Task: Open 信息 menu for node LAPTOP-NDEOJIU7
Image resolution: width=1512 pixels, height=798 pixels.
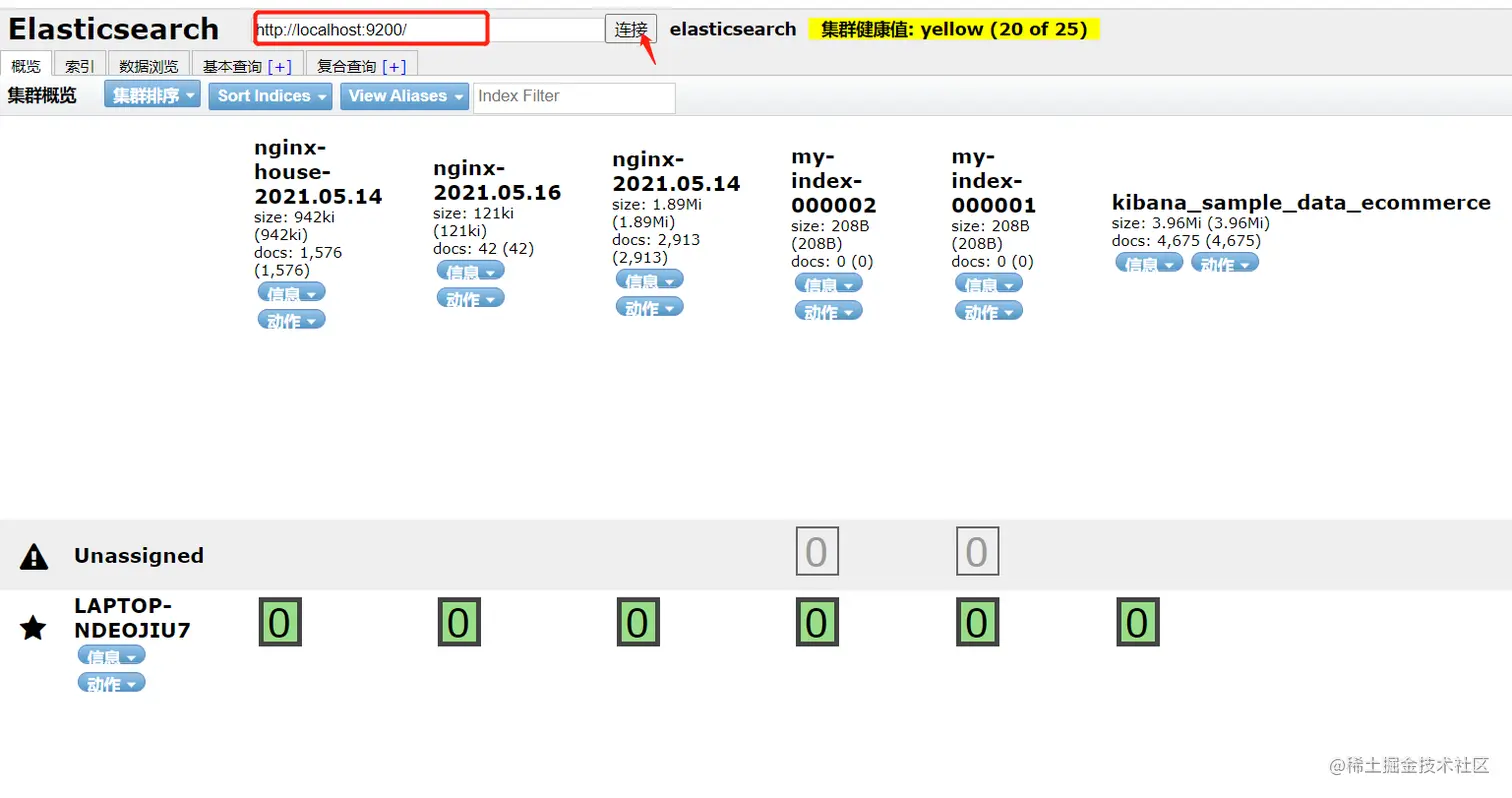Action: (x=111, y=655)
